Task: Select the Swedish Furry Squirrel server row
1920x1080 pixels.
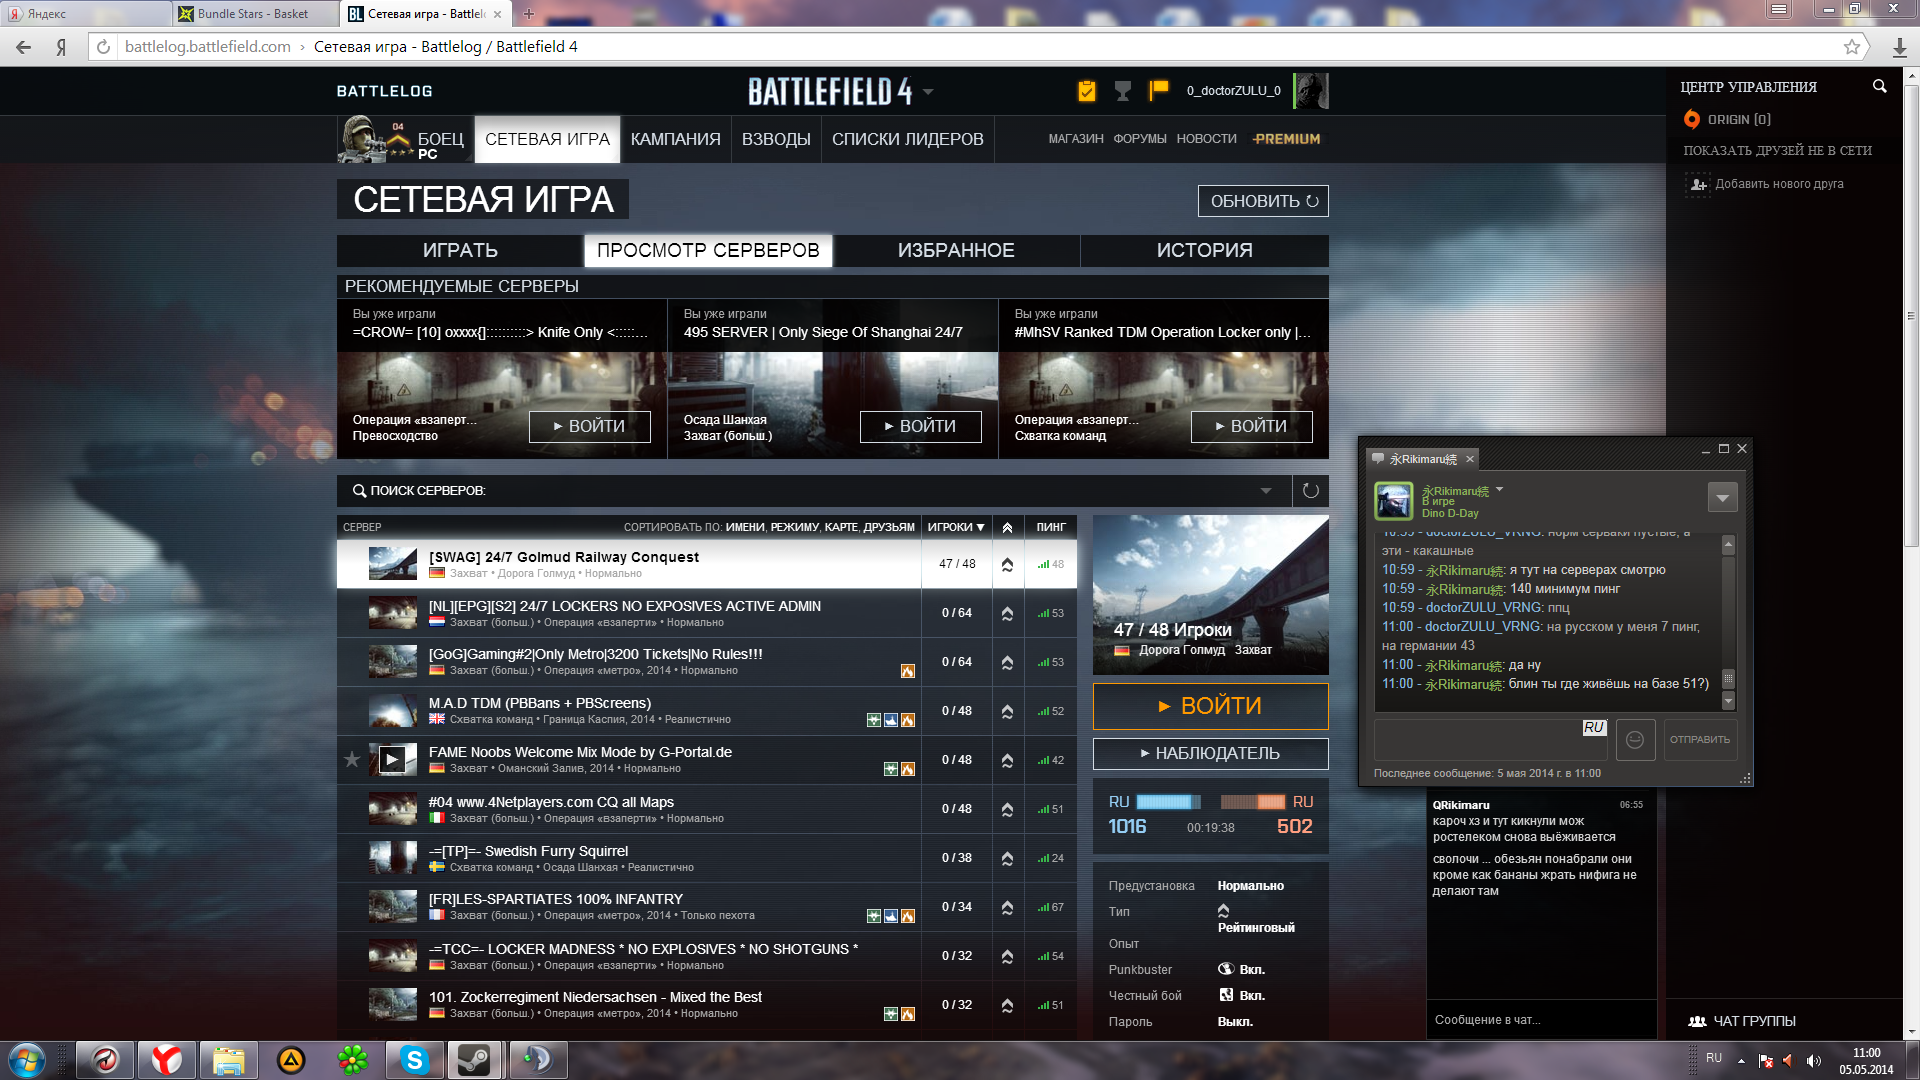Action: point(707,859)
